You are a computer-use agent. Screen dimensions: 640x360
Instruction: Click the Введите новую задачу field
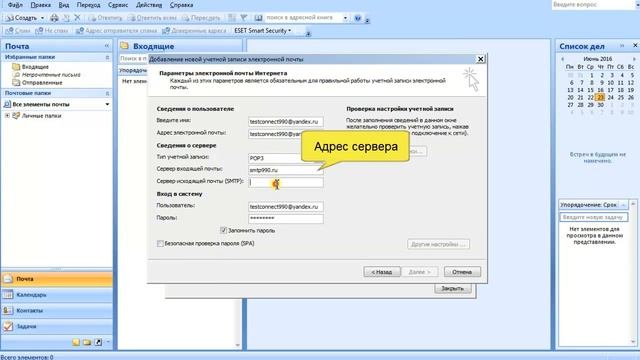(x=593, y=217)
